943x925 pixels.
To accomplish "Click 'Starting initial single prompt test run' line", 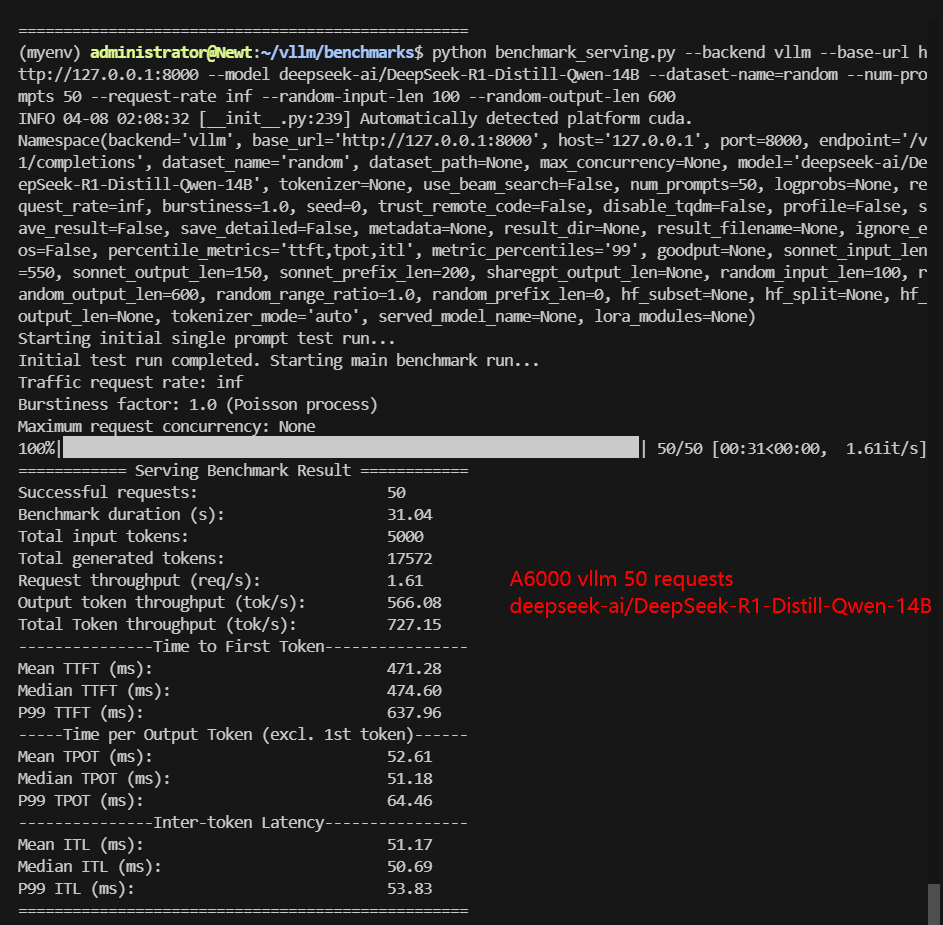I will point(207,339).
